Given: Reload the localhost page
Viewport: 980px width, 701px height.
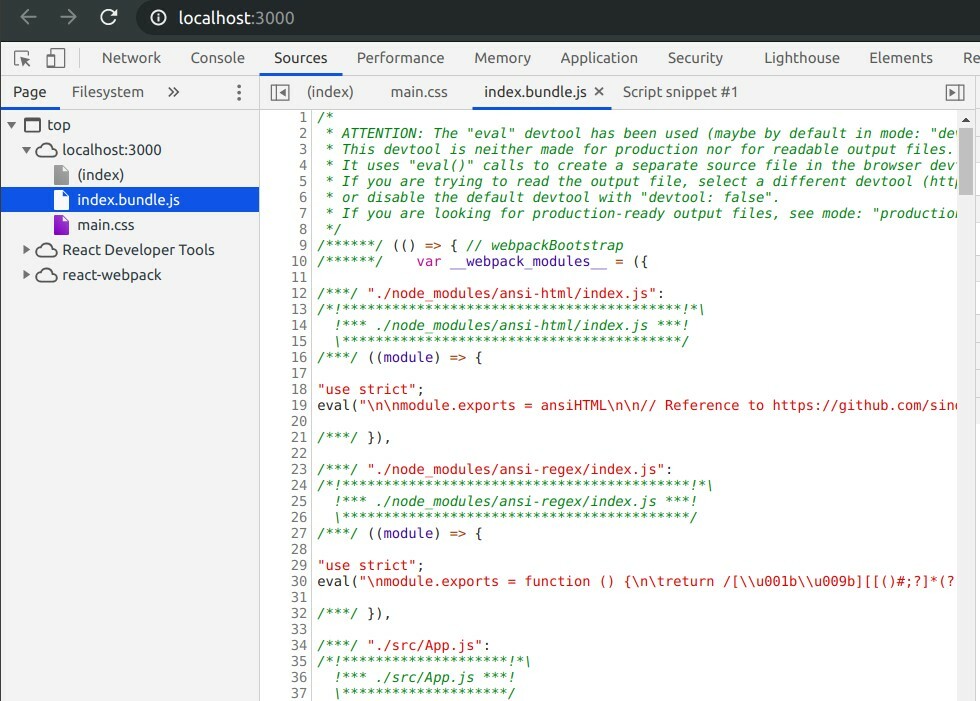Looking at the screenshot, I should [x=109, y=17].
